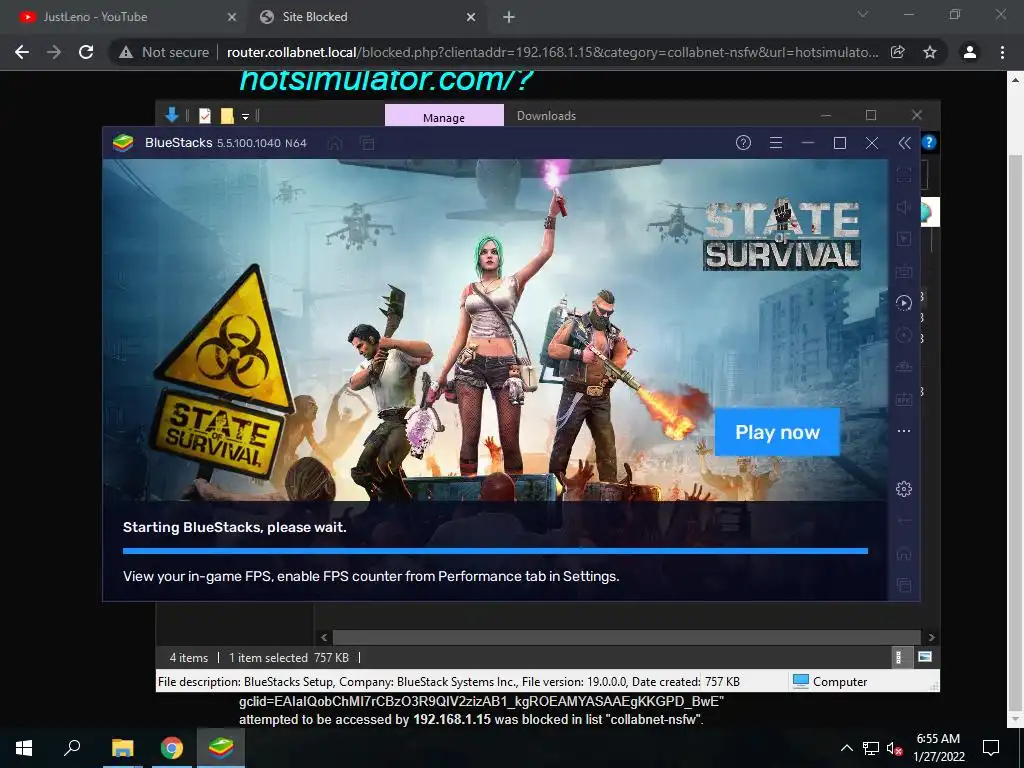Open the Customize Quick Access Toolbar dropdown
The height and width of the screenshot is (768, 1024).
coord(246,116)
